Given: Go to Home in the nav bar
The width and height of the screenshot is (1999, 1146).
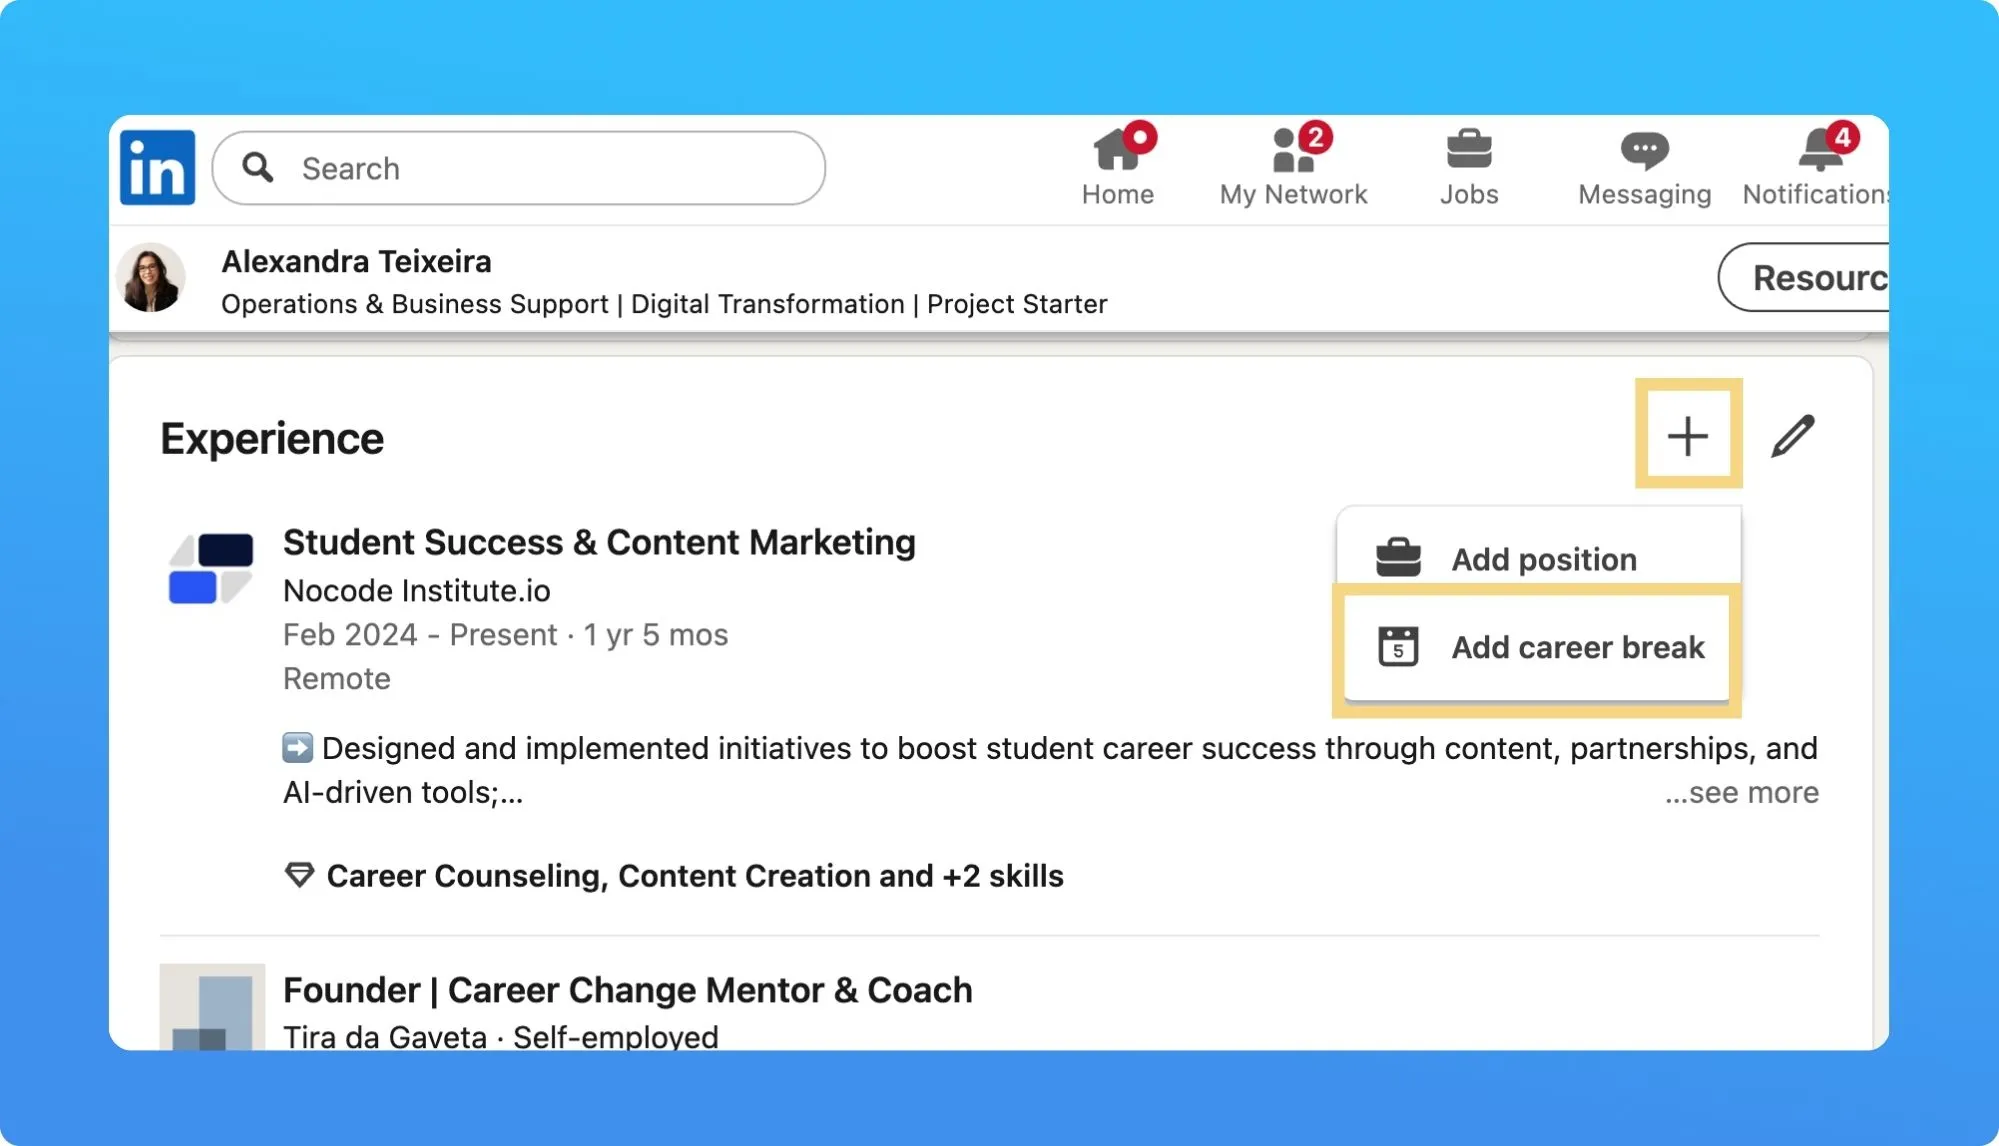Looking at the screenshot, I should click(x=1118, y=167).
